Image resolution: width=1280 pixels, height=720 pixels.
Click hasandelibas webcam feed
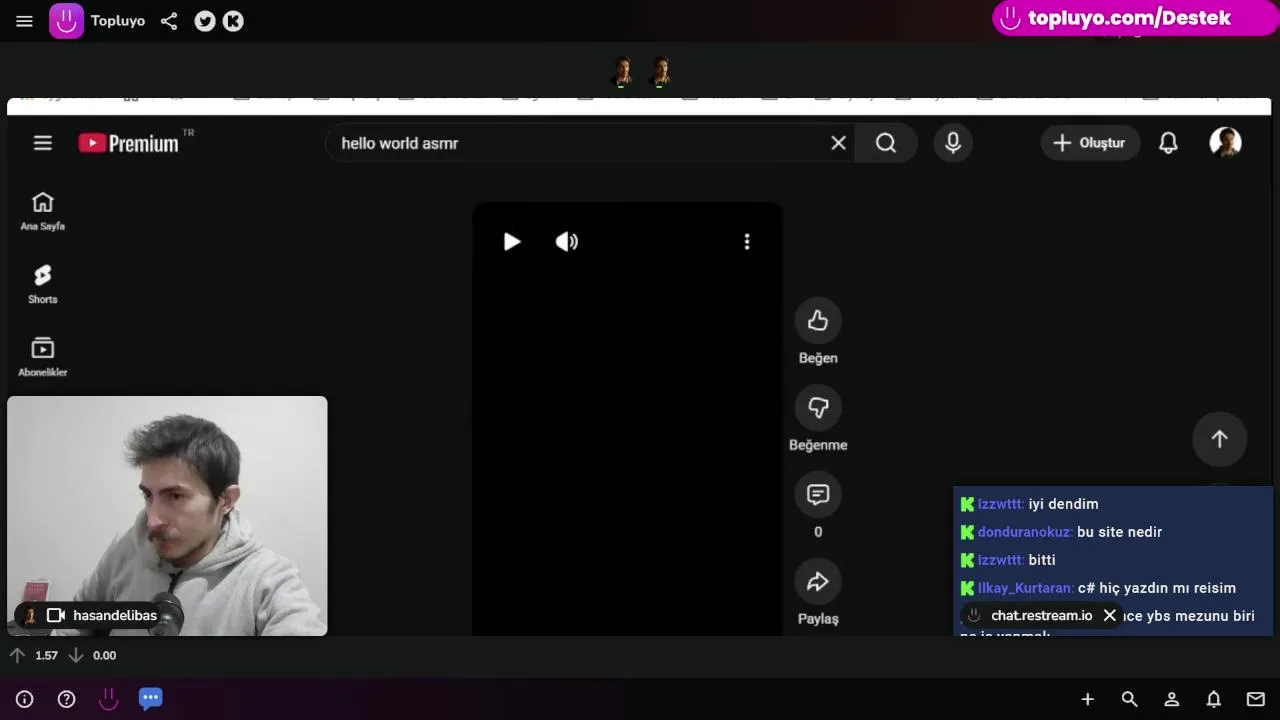[167, 515]
